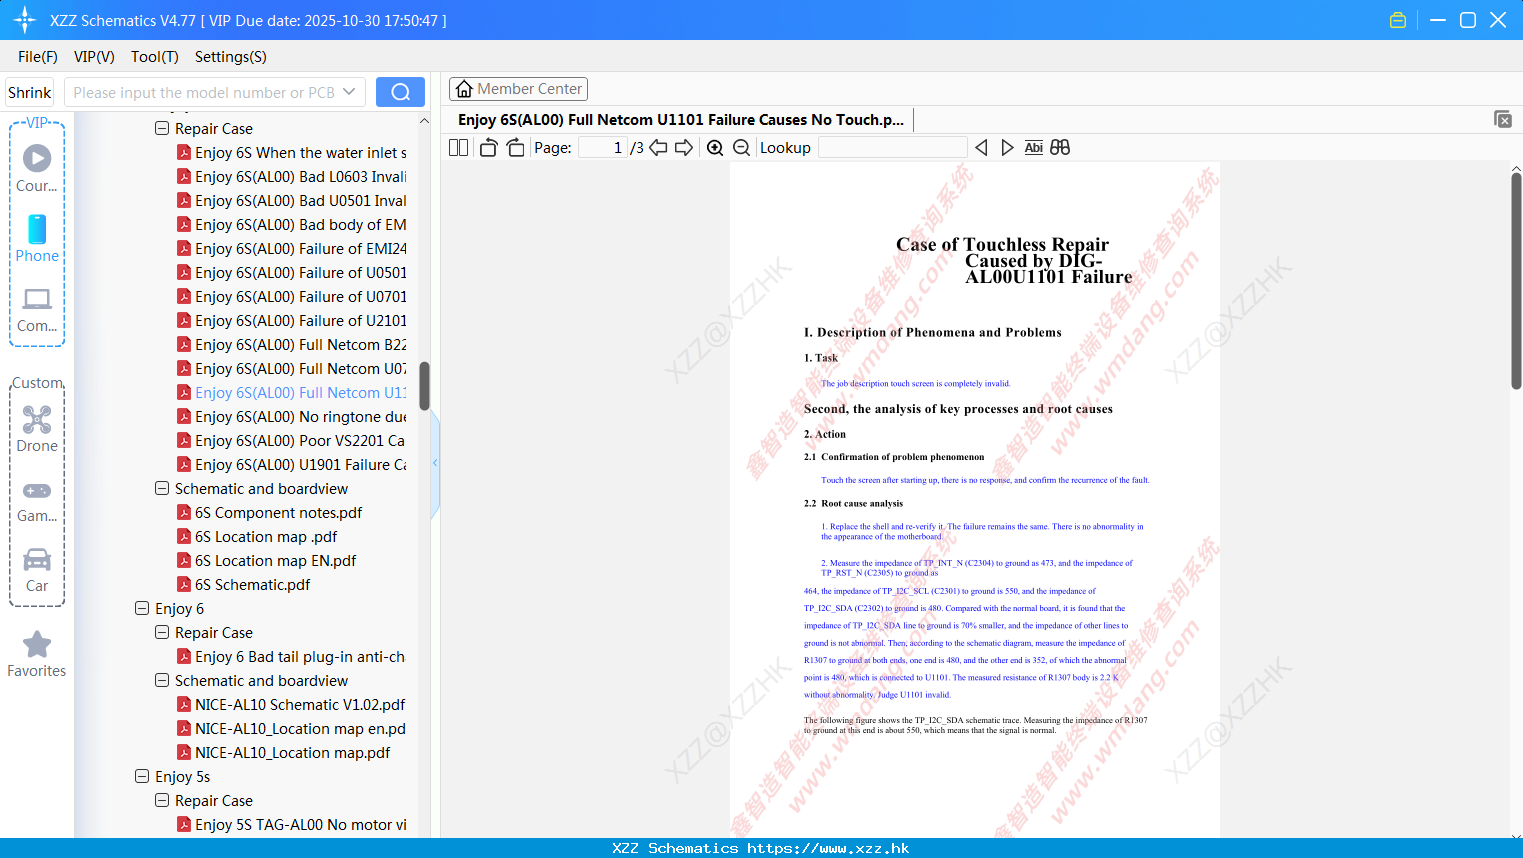Image resolution: width=1523 pixels, height=858 pixels.
Task: Zoom in on the PDF document
Action: (x=715, y=148)
